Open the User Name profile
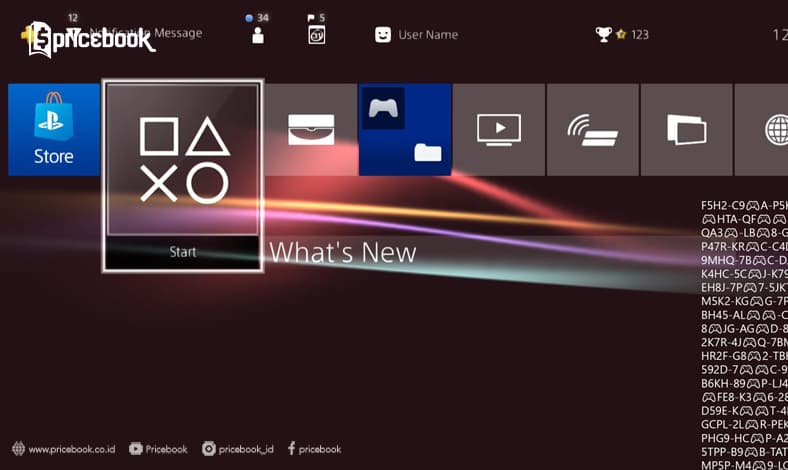 click(417, 35)
